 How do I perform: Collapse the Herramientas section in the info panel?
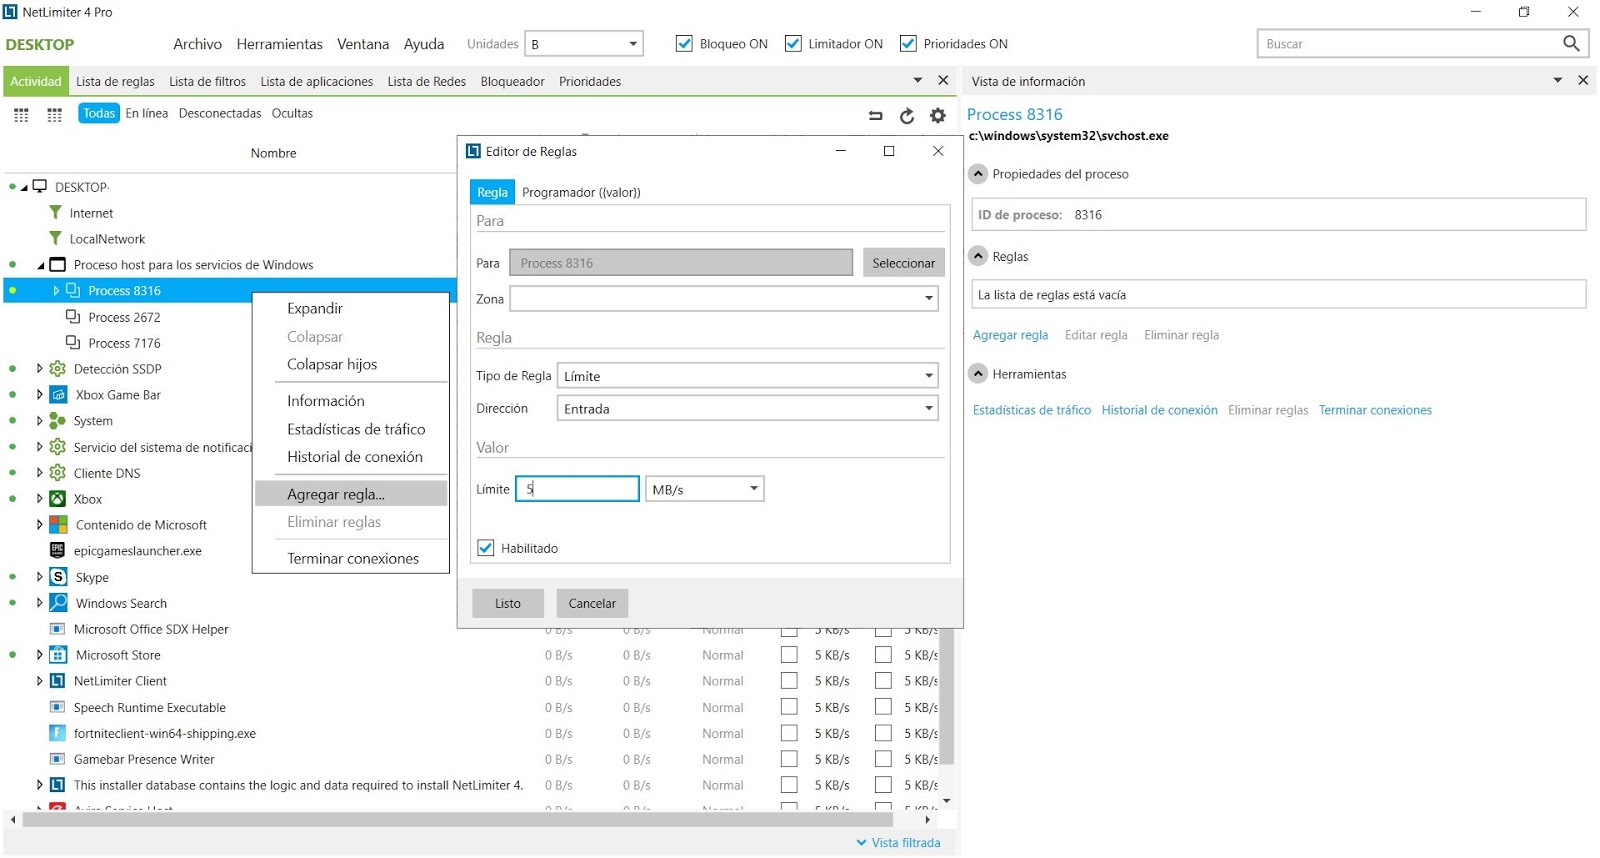tap(979, 374)
